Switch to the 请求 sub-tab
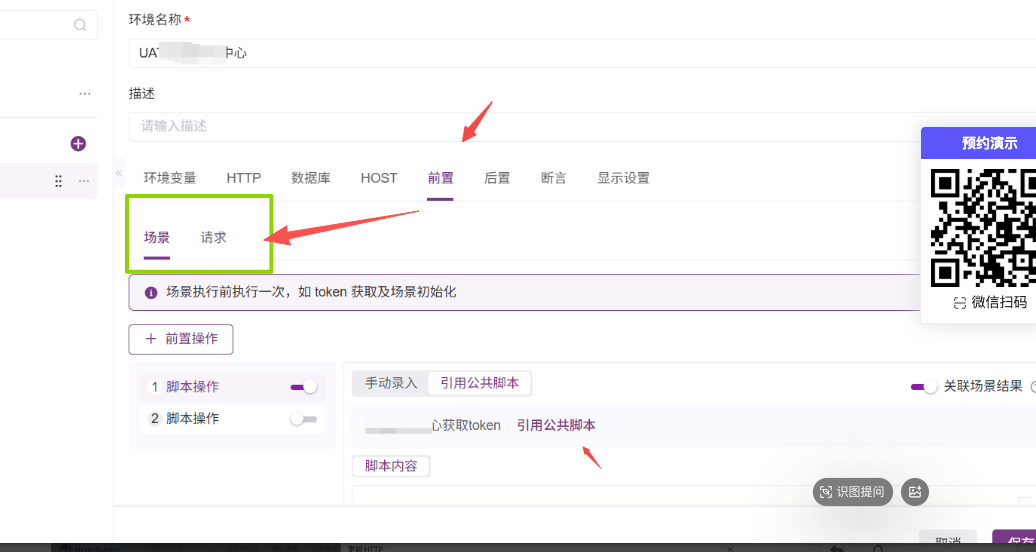The image size is (1036, 552). coord(213,238)
